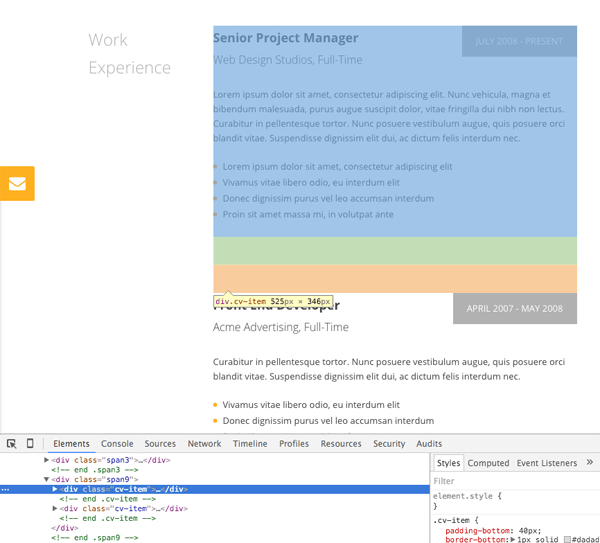Click the styles Filter input field
Image resolution: width=600 pixels, height=543 pixels.
click(515, 481)
